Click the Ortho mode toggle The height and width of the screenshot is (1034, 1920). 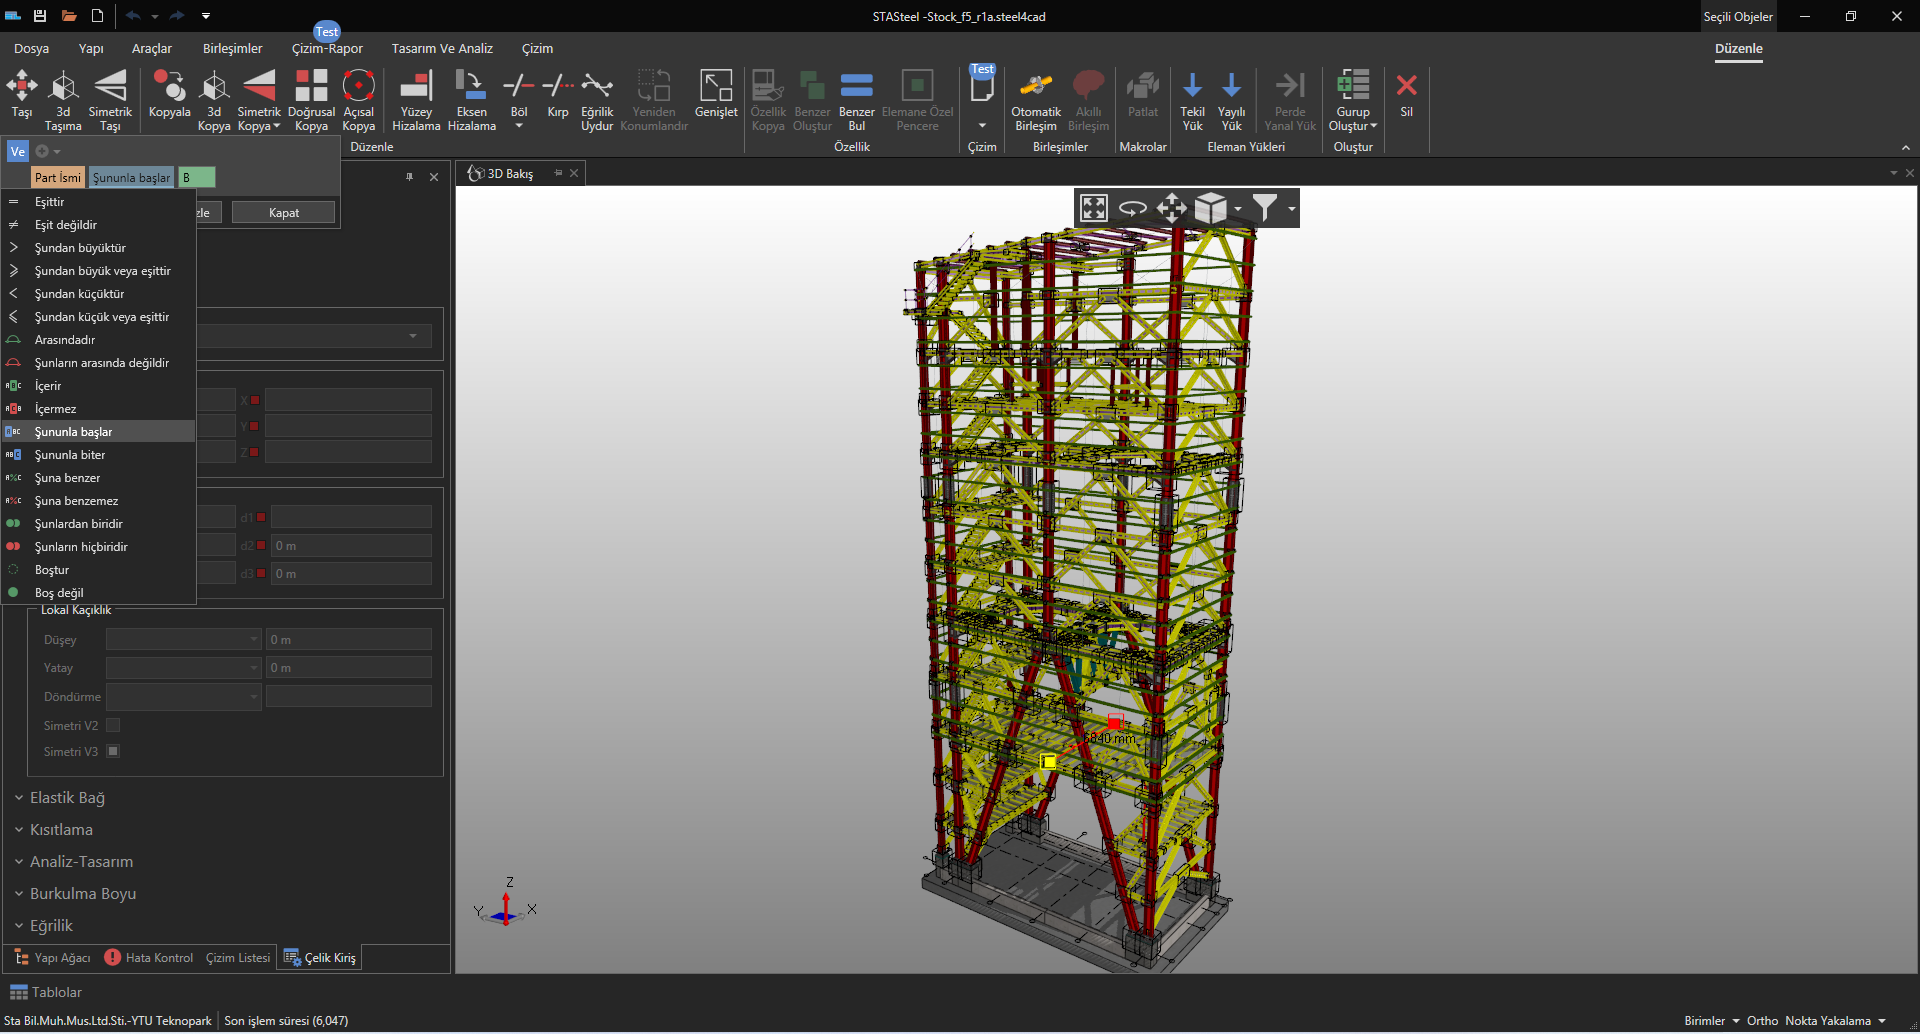[1762, 1021]
